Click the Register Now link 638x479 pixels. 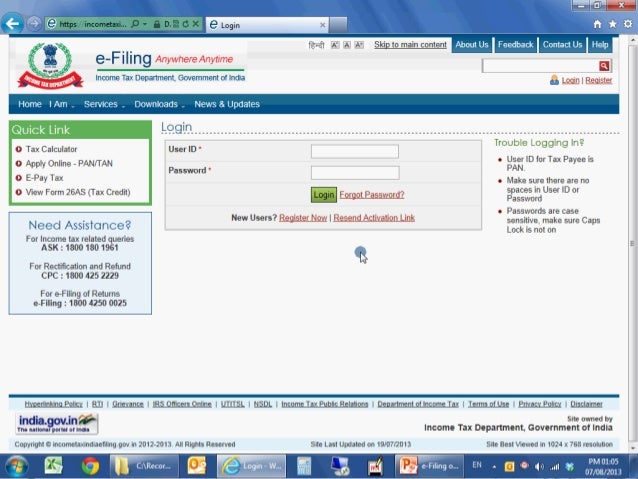(x=303, y=218)
